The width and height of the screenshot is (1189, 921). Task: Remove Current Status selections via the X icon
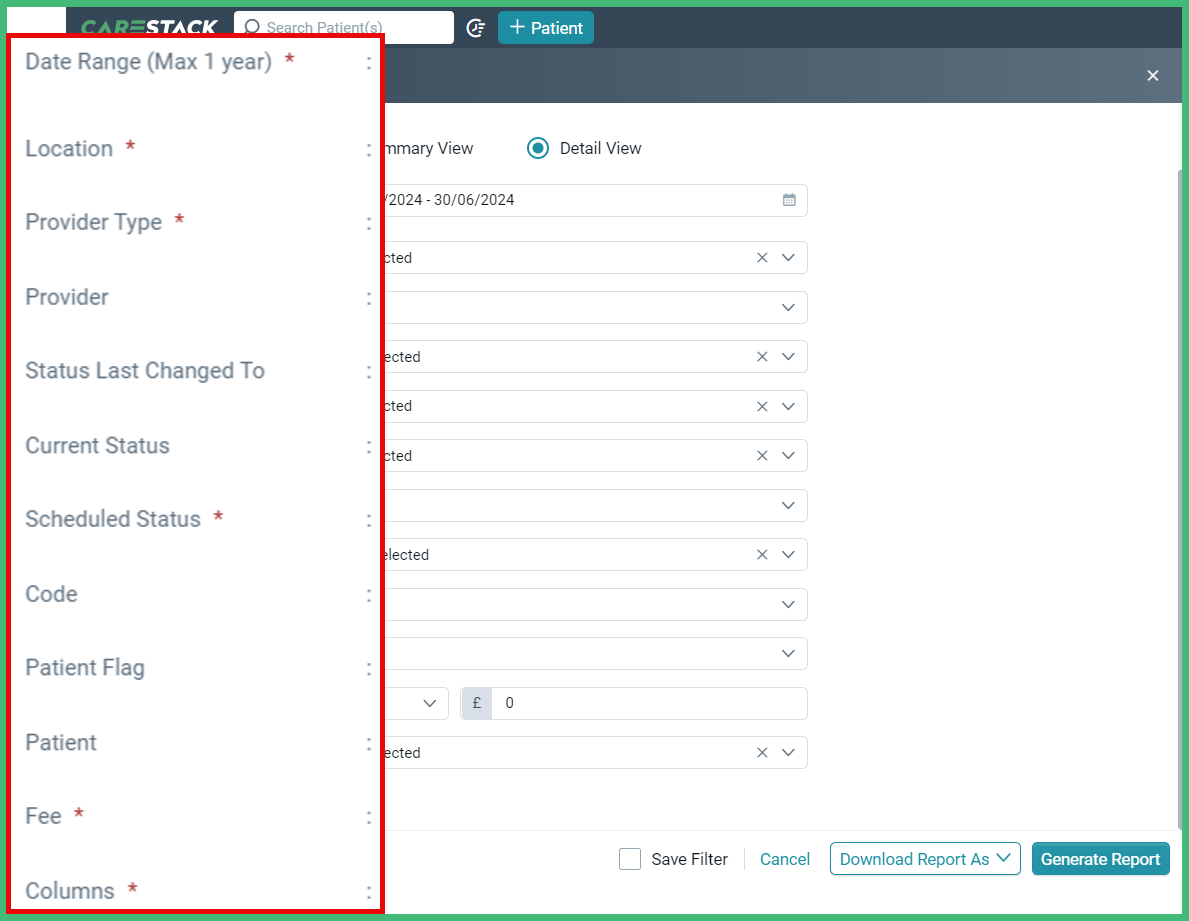point(761,455)
